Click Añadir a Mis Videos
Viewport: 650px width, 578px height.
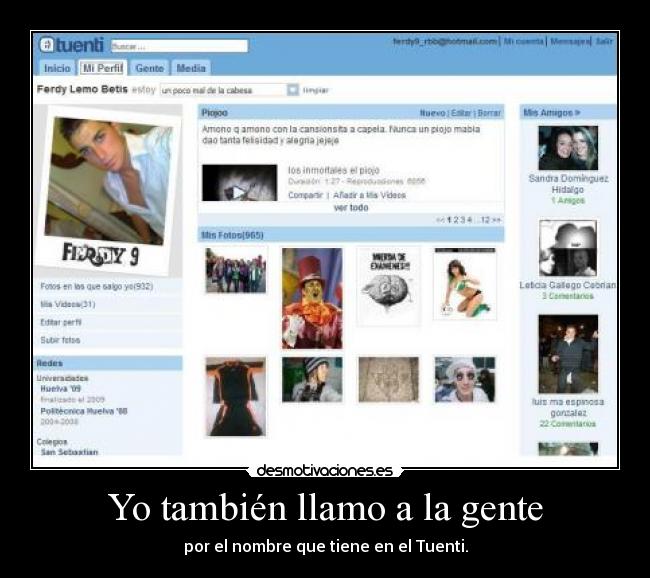(x=369, y=195)
